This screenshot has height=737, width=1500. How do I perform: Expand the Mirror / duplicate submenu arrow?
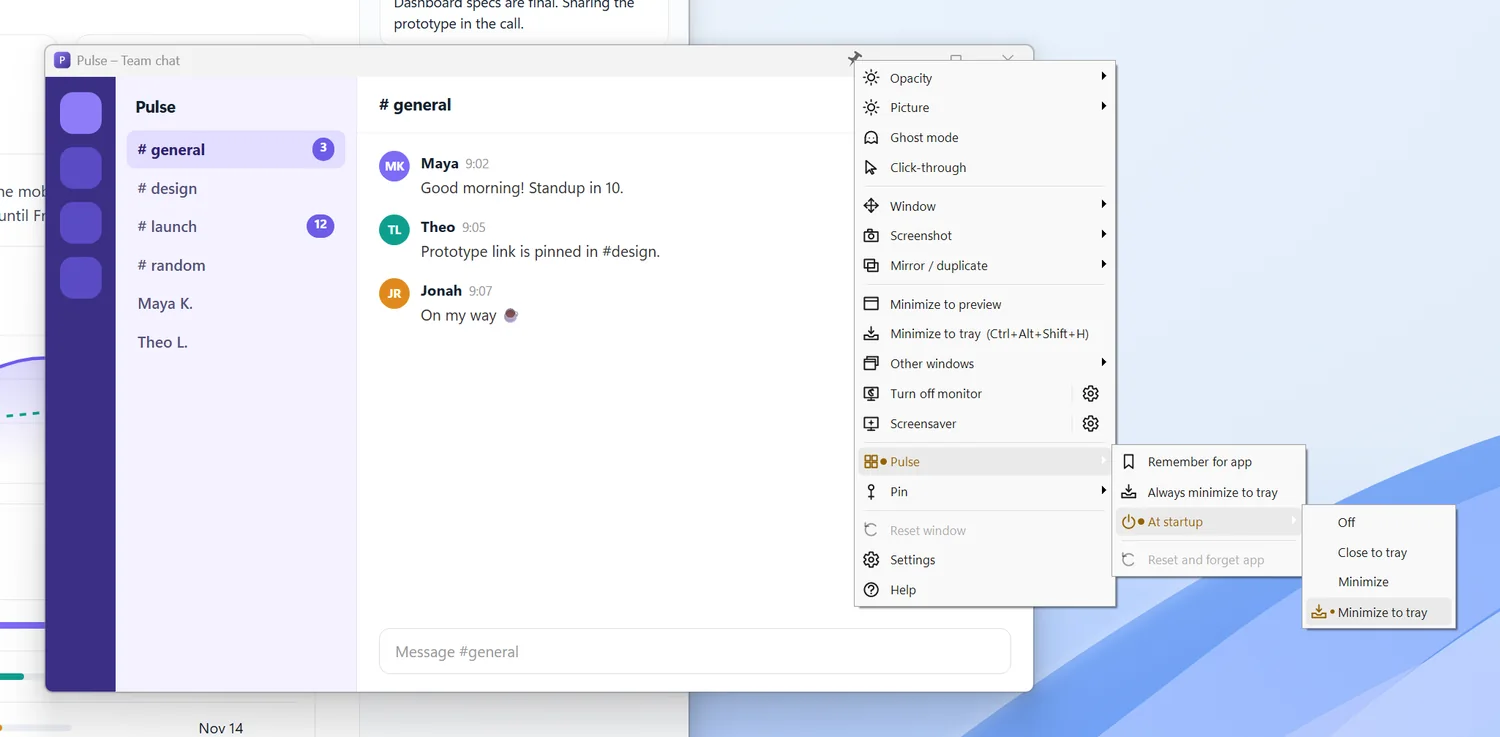pyautogui.click(x=1103, y=265)
